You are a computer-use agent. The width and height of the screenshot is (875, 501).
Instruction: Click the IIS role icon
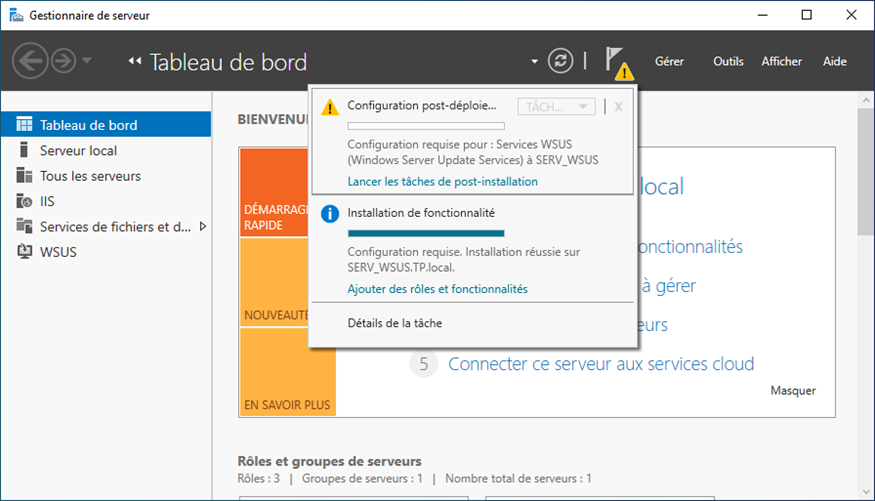[x=24, y=201]
